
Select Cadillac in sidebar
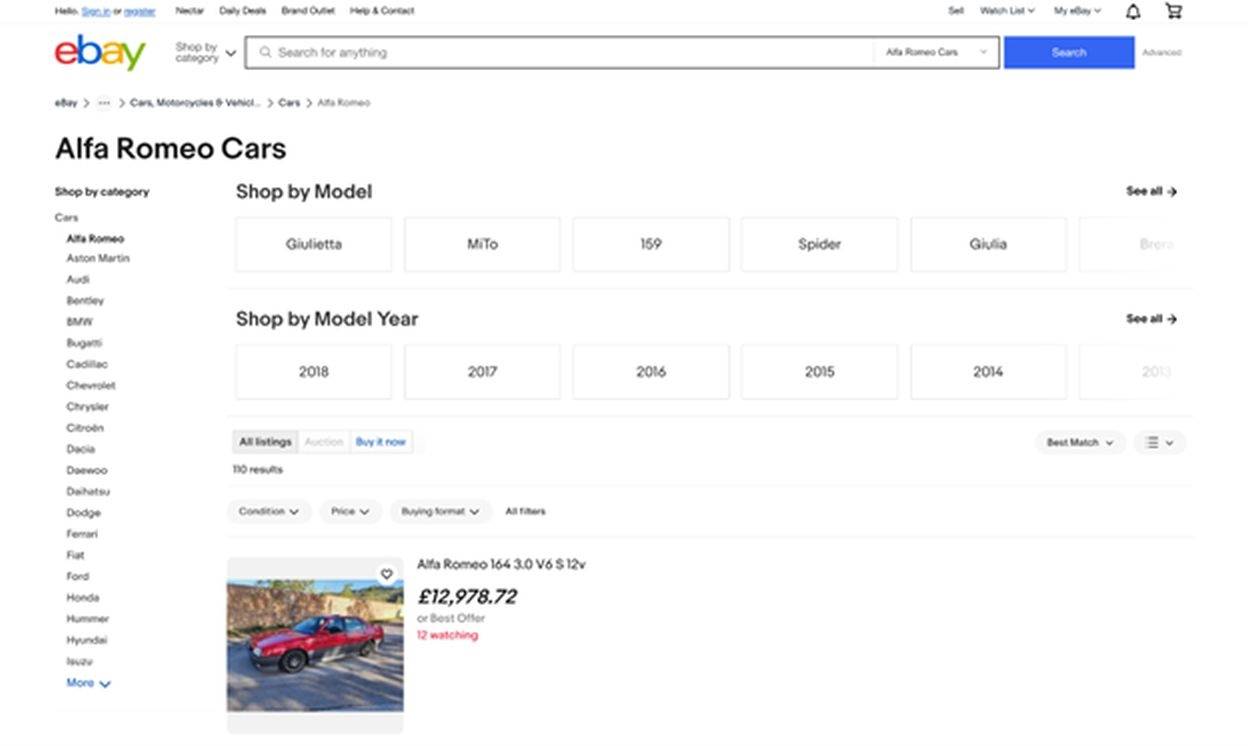pos(87,364)
